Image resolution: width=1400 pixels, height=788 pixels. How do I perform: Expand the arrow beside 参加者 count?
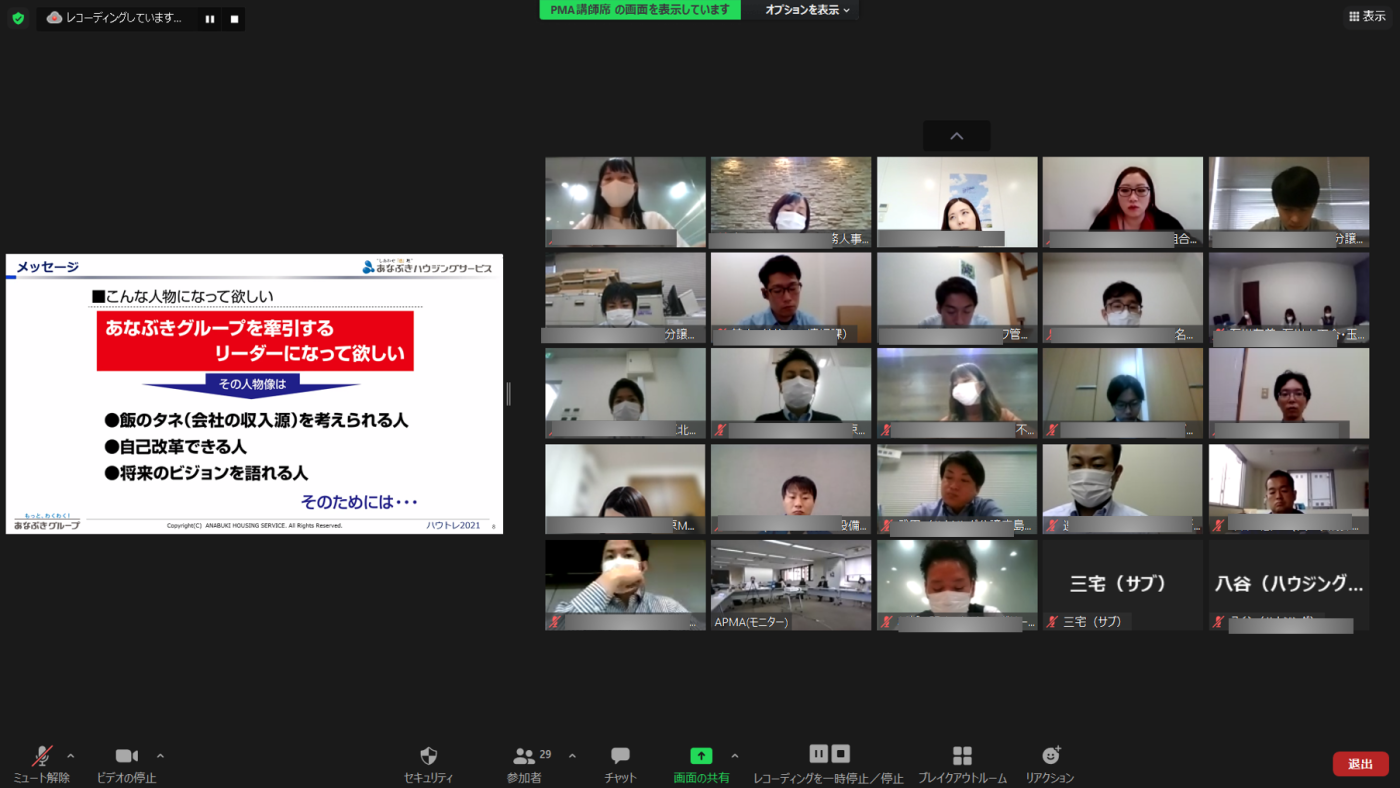click(572, 756)
